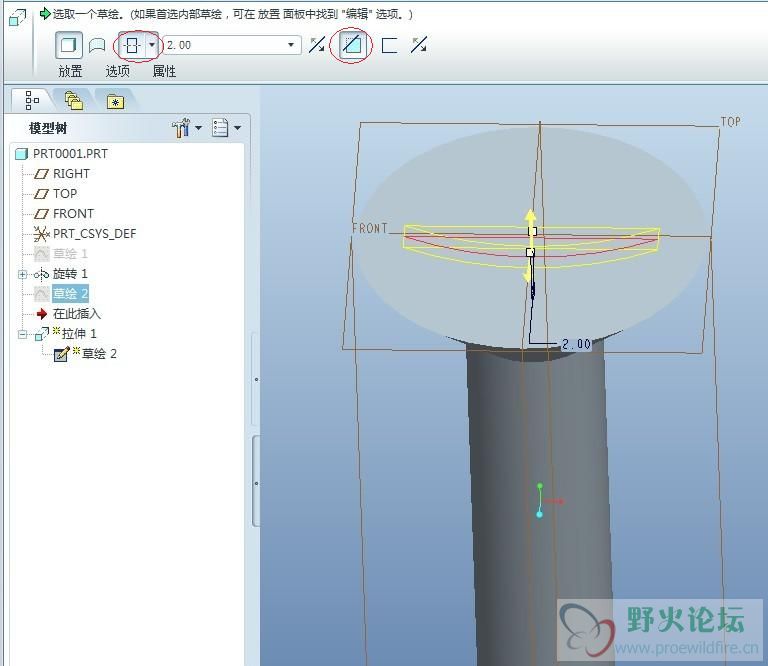The height and width of the screenshot is (666, 768).
Task: Open the model tree Settings tool icon
Action: tap(181, 128)
